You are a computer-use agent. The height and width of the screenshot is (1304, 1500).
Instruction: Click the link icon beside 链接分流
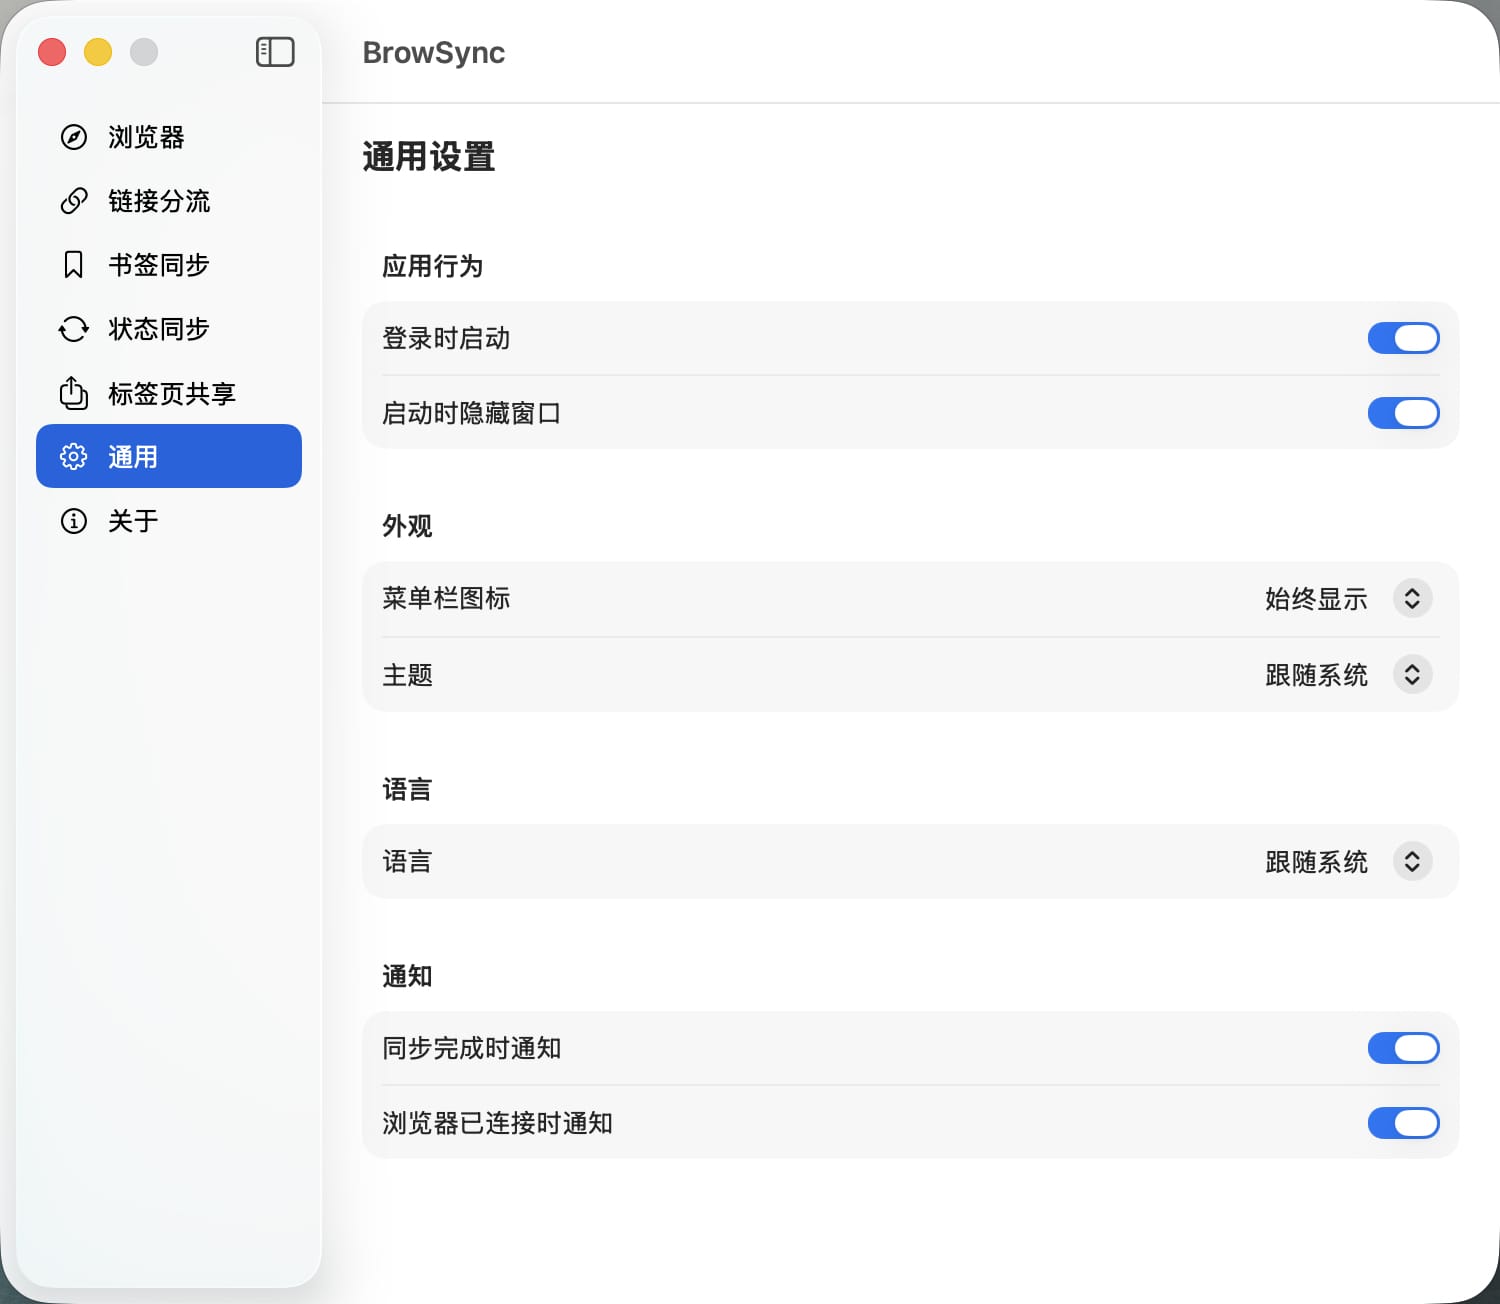(x=74, y=201)
